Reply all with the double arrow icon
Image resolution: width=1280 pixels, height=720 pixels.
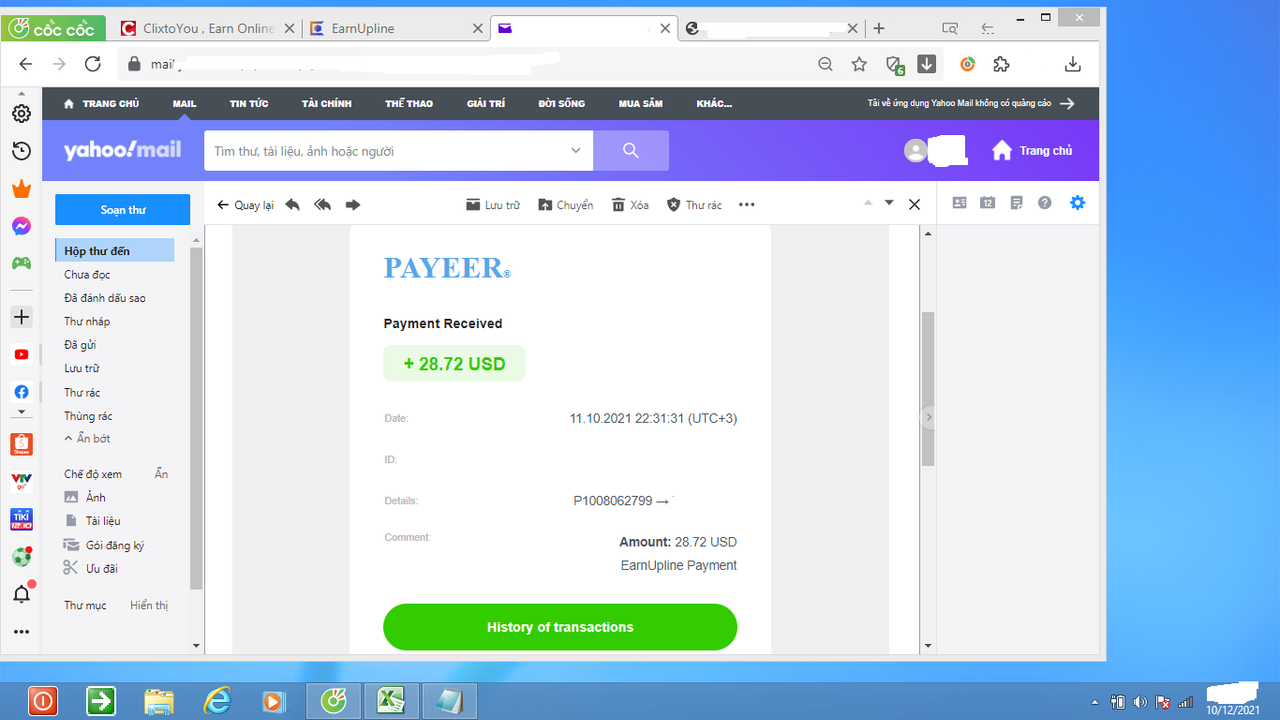pos(322,205)
